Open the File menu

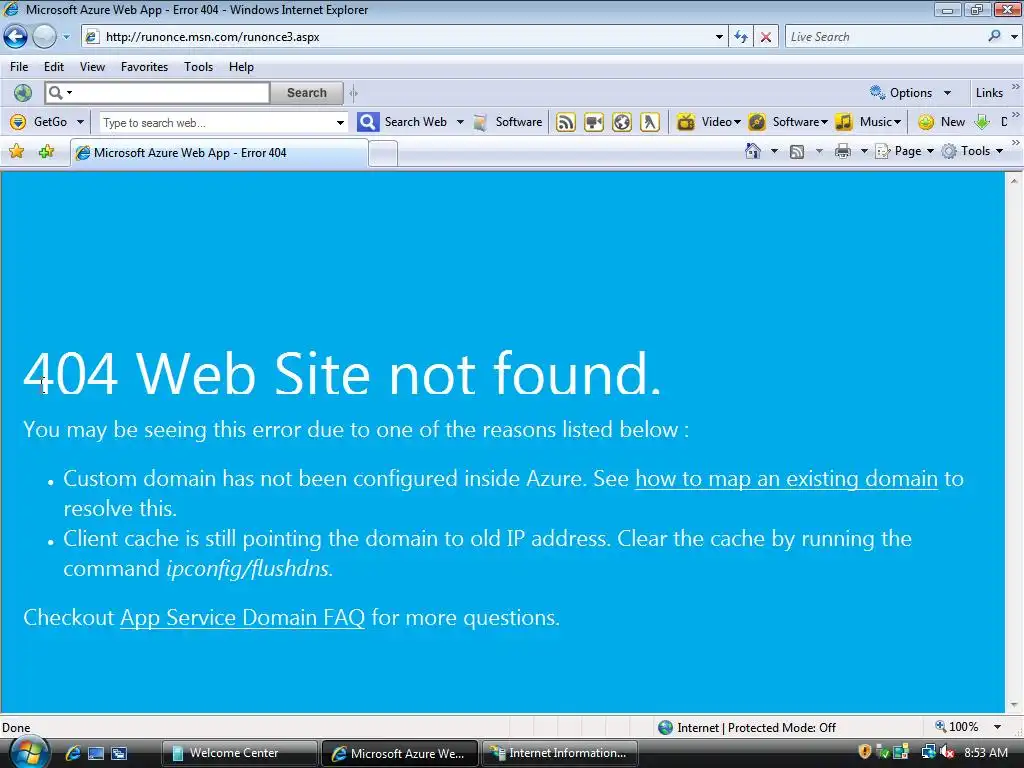[x=19, y=67]
